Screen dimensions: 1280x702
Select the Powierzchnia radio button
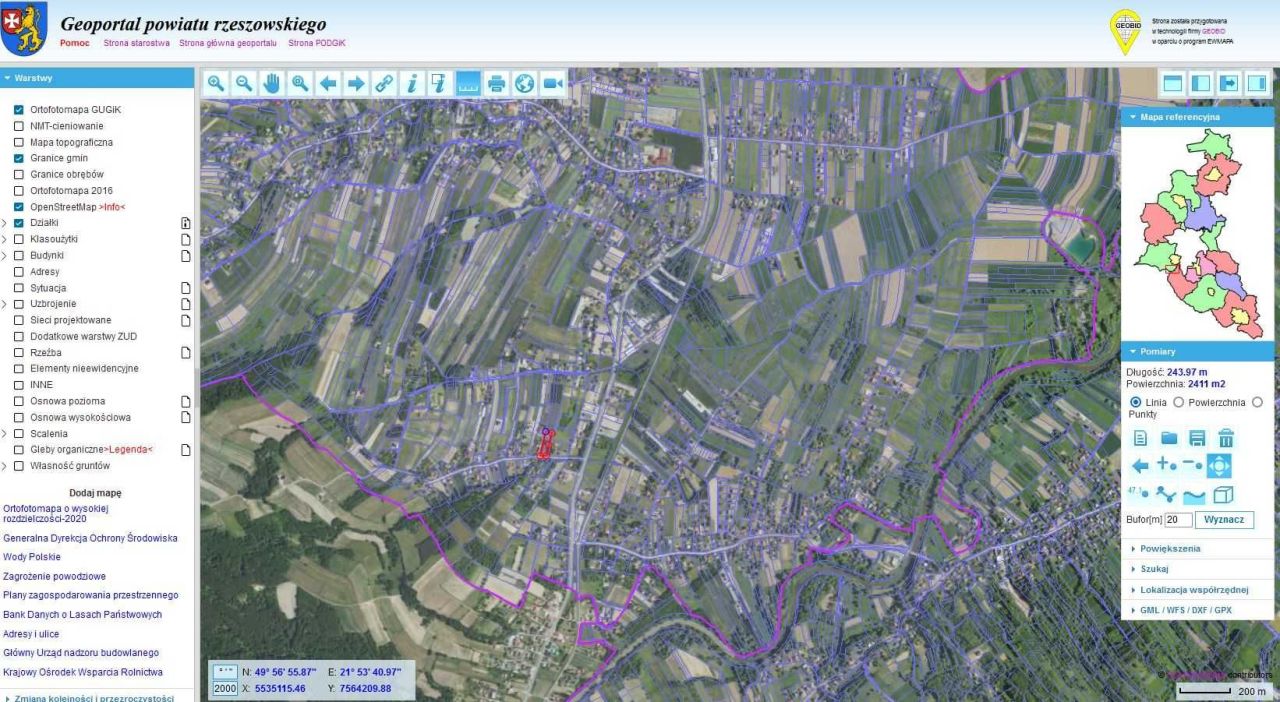[1179, 402]
